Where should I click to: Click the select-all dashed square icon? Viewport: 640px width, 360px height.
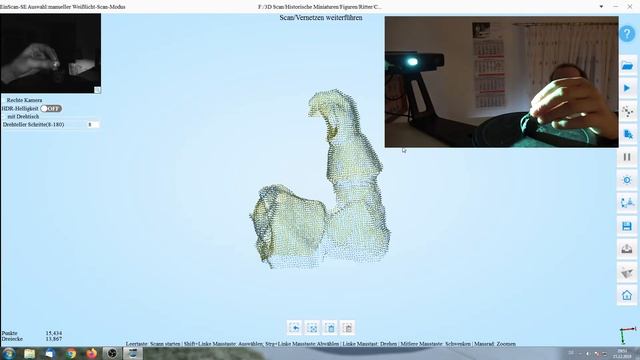point(312,328)
